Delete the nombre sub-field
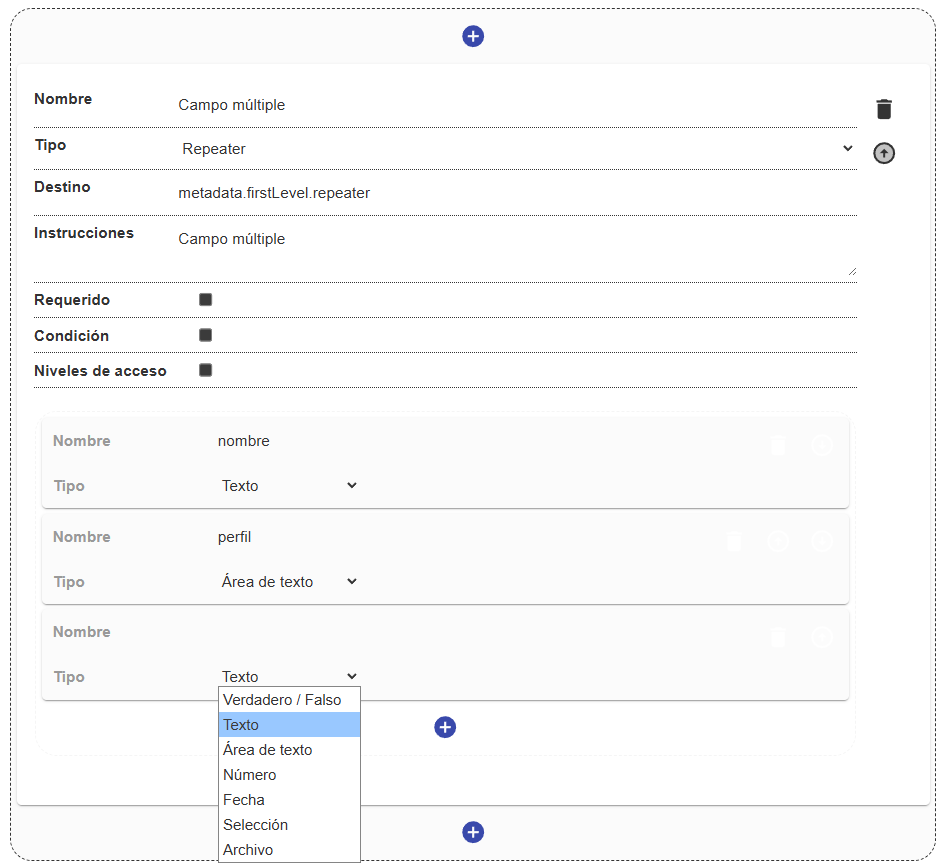Screen dimensions: 940x866 pos(778,445)
